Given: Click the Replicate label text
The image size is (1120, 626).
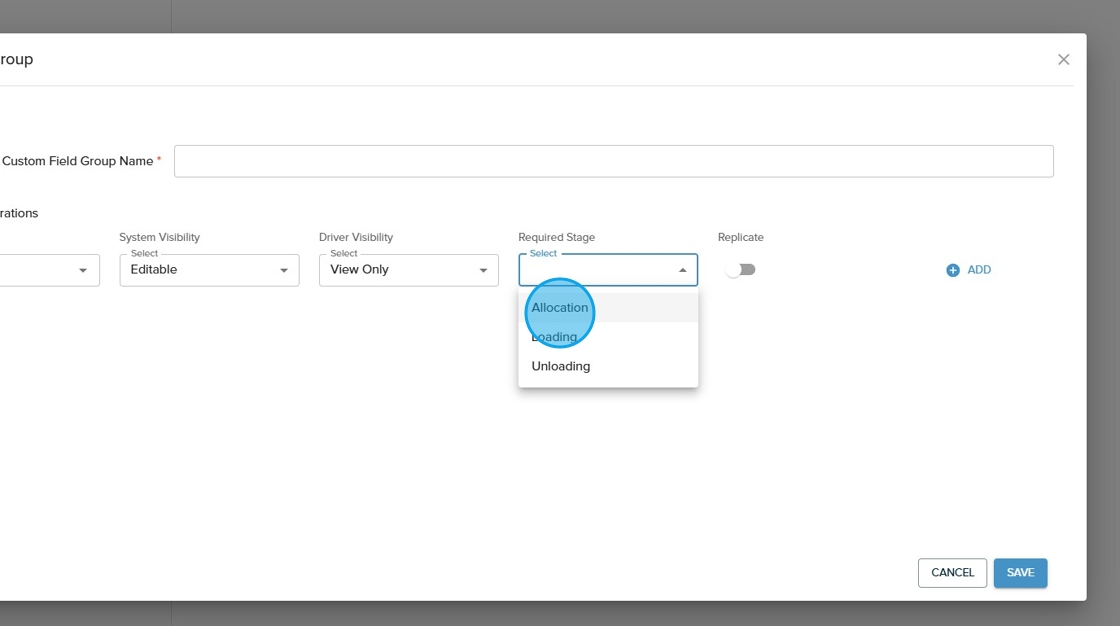Looking at the screenshot, I should pos(740,238).
